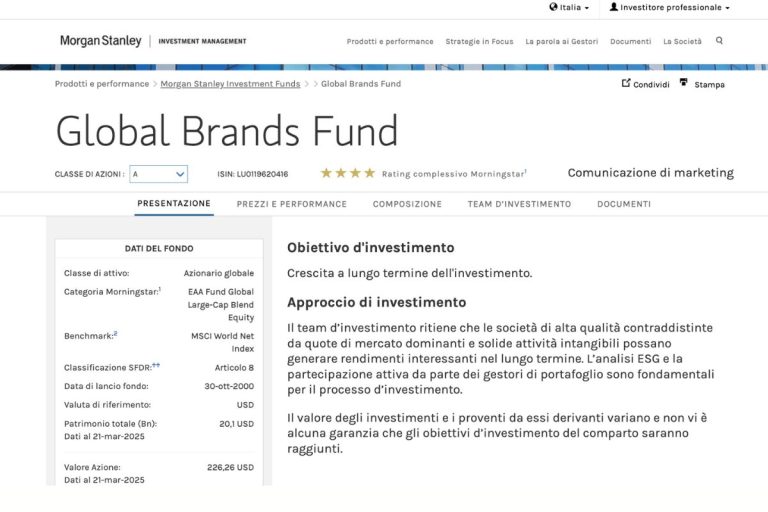The height and width of the screenshot is (512, 768).
Task: Click the MSCI World Net Index value
Action: click(223, 342)
